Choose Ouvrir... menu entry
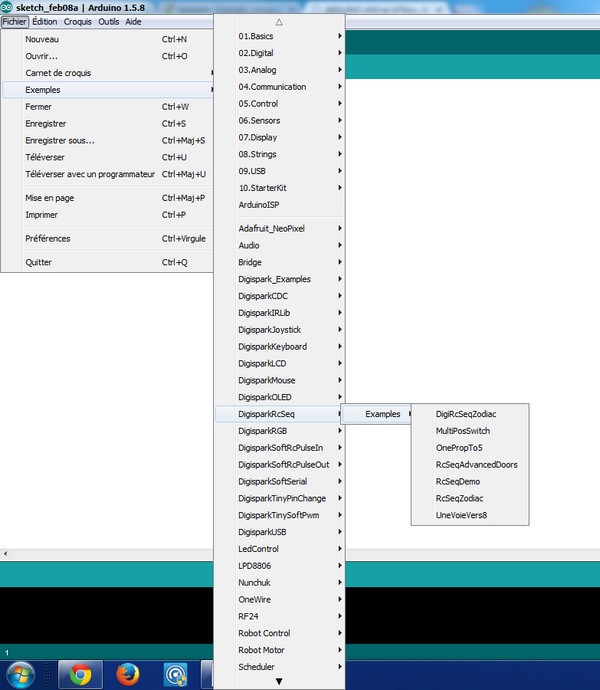 108,56
